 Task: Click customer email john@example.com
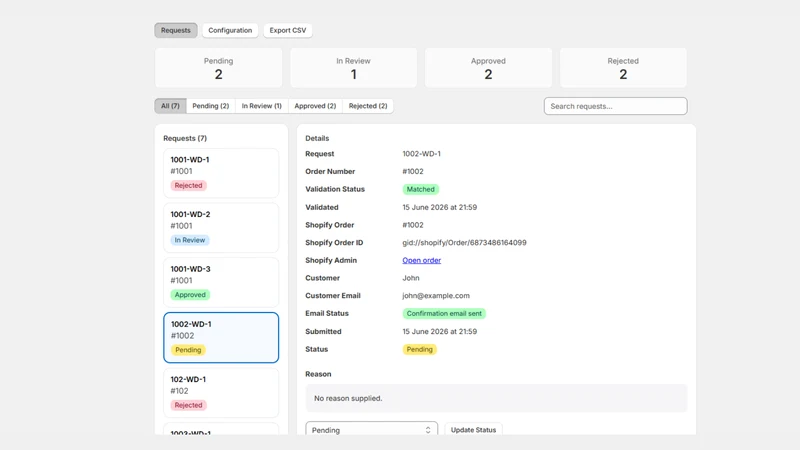pyautogui.click(x=436, y=295)
